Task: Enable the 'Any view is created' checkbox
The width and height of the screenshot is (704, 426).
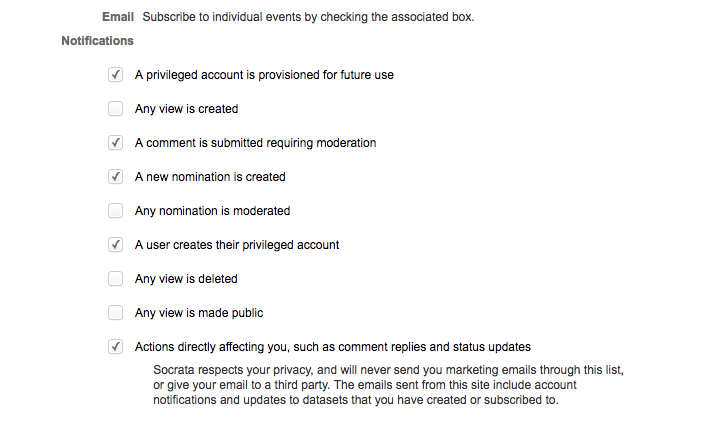Action: point(115,109)
